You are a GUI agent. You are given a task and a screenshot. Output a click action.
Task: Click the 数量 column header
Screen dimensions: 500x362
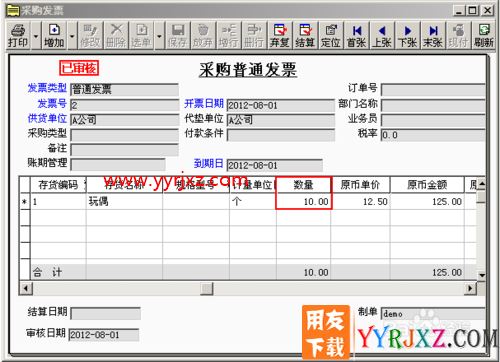click(x=303, y=184)
